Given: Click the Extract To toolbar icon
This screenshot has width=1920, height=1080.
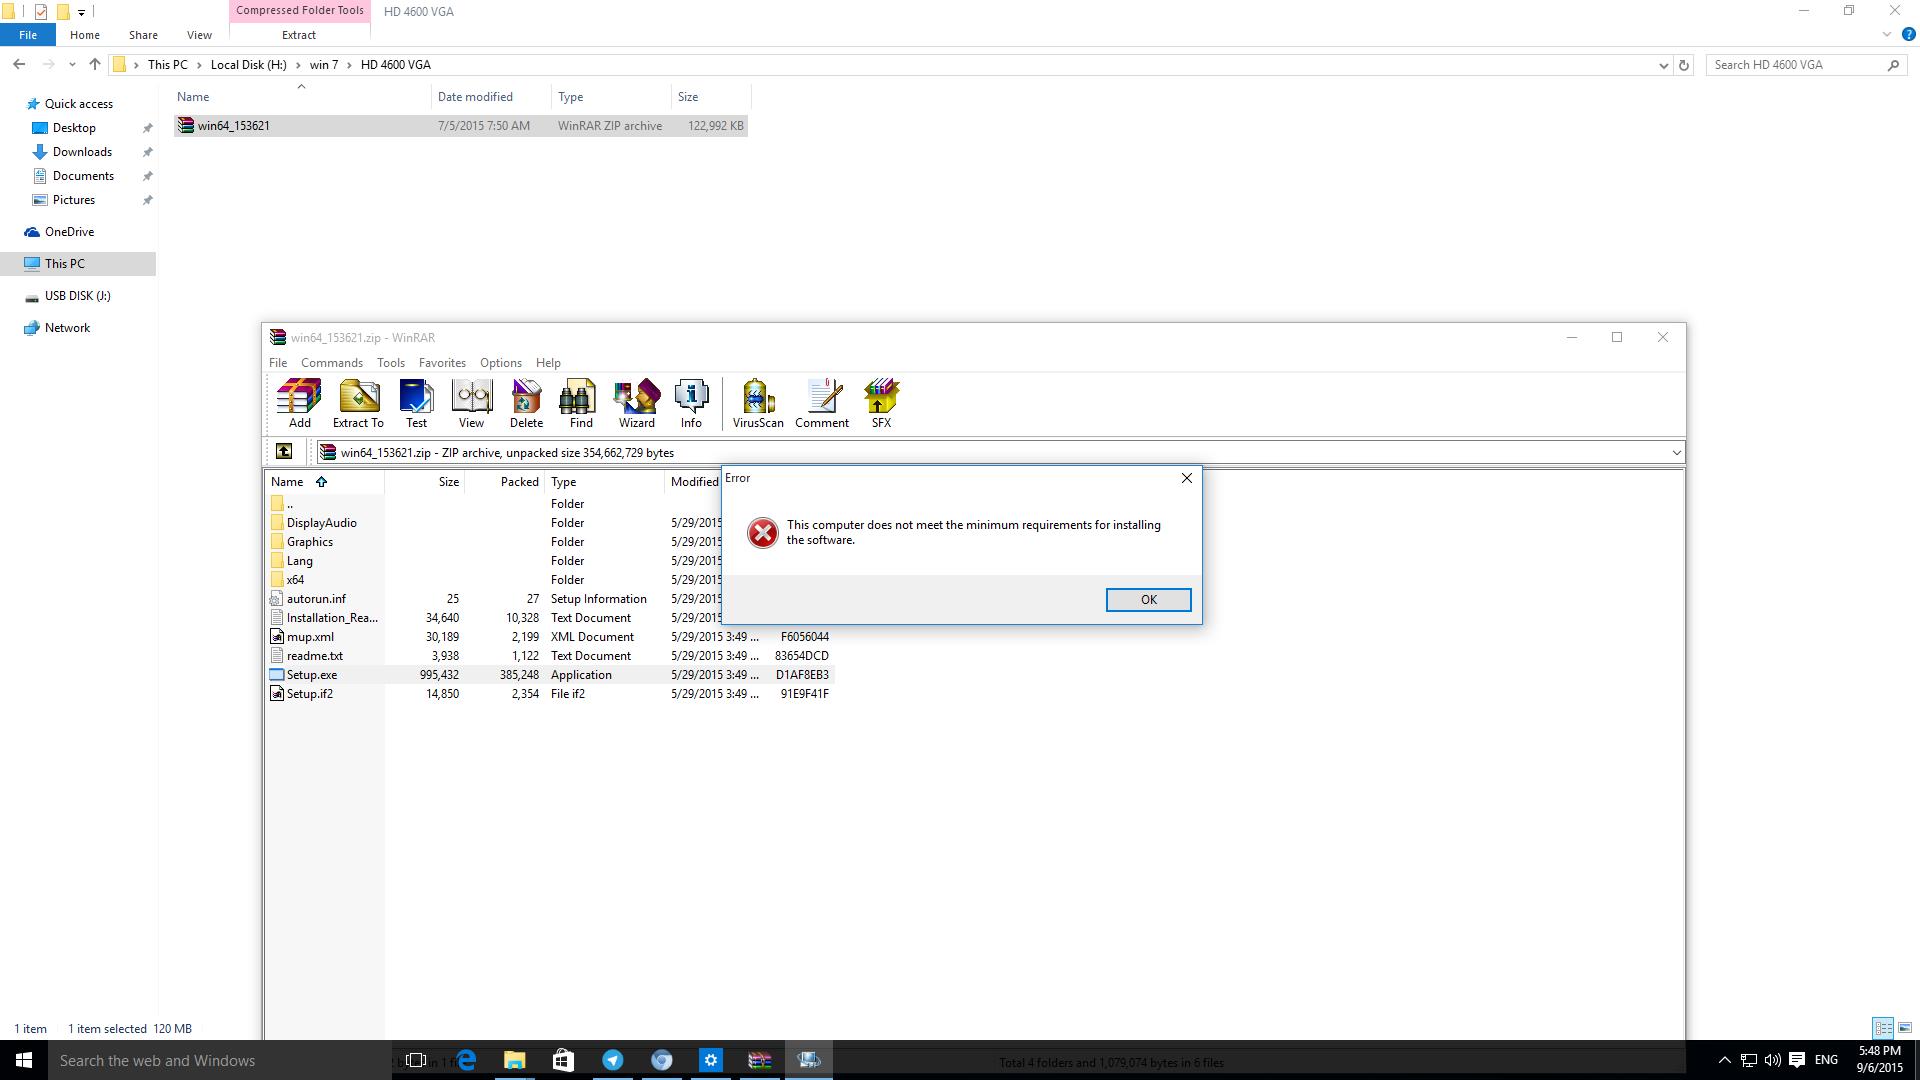Looking at the screenshot, I should [358, 404].
